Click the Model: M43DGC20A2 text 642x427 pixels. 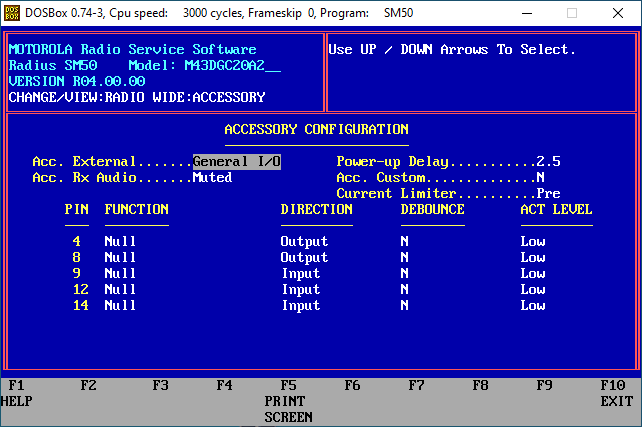(x=204, y=65)
